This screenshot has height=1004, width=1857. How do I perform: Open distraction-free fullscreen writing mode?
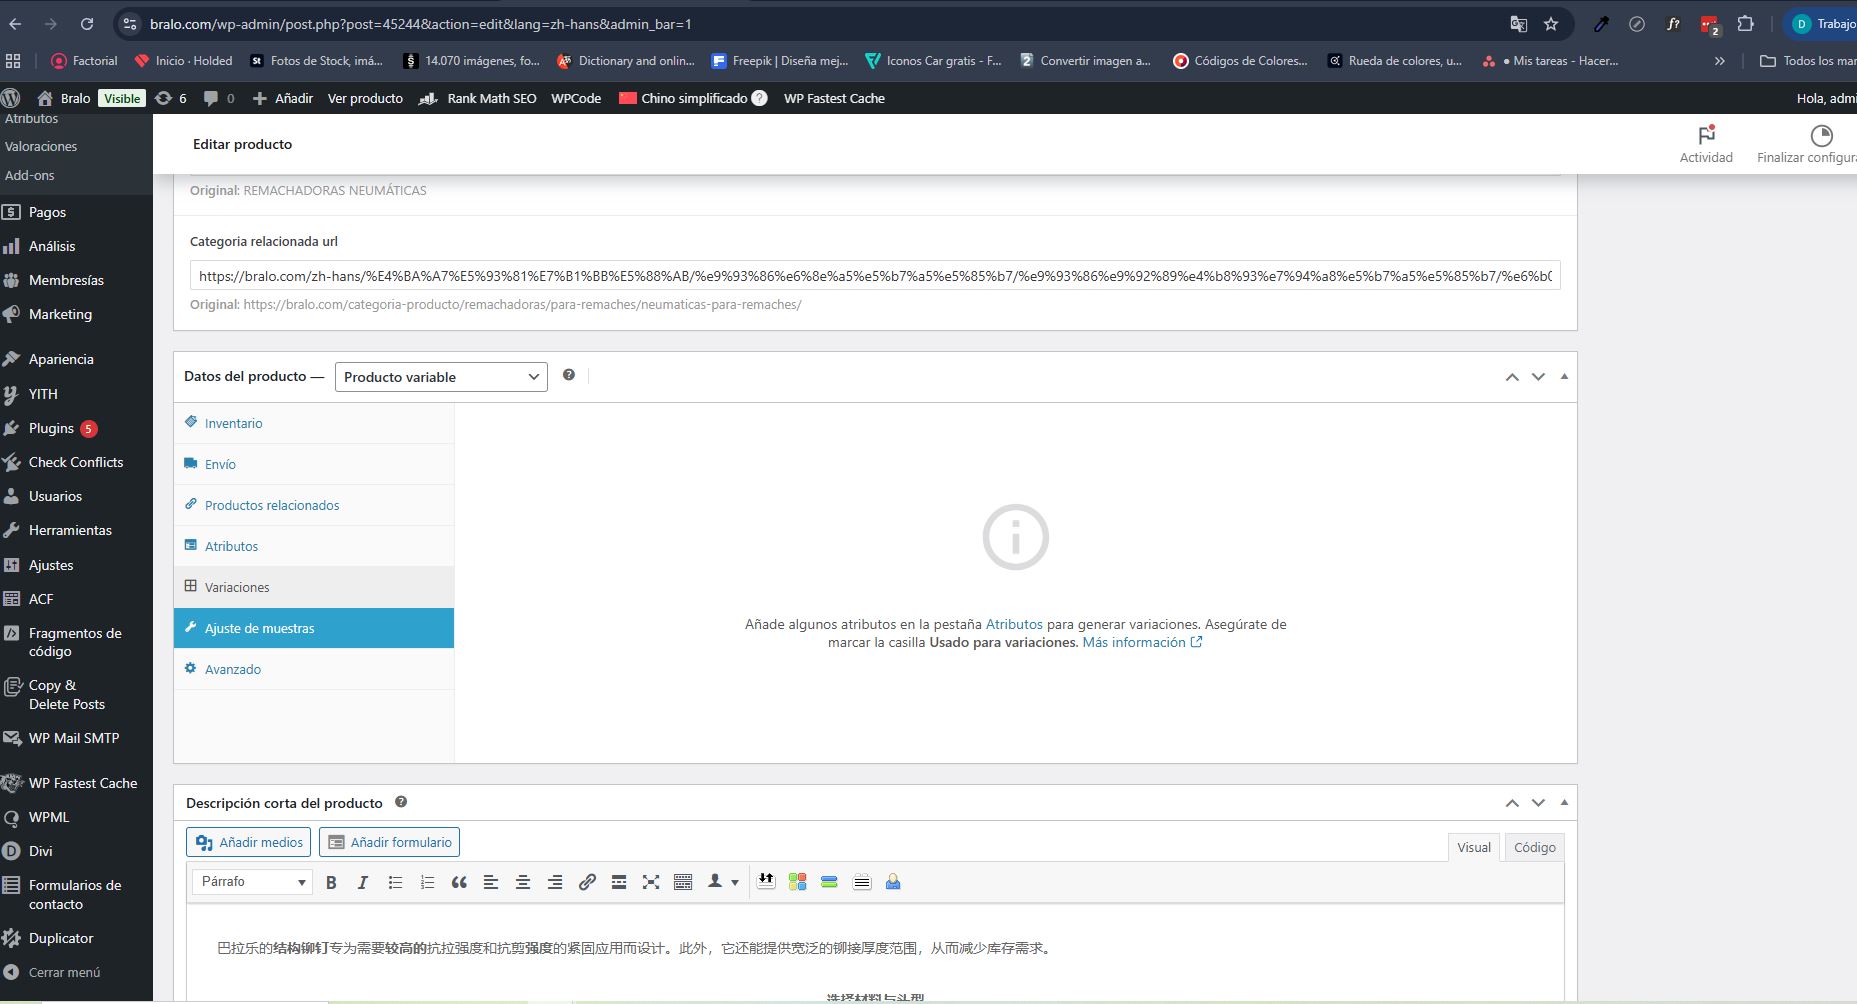pyautogui.click(x=651, y=882)
